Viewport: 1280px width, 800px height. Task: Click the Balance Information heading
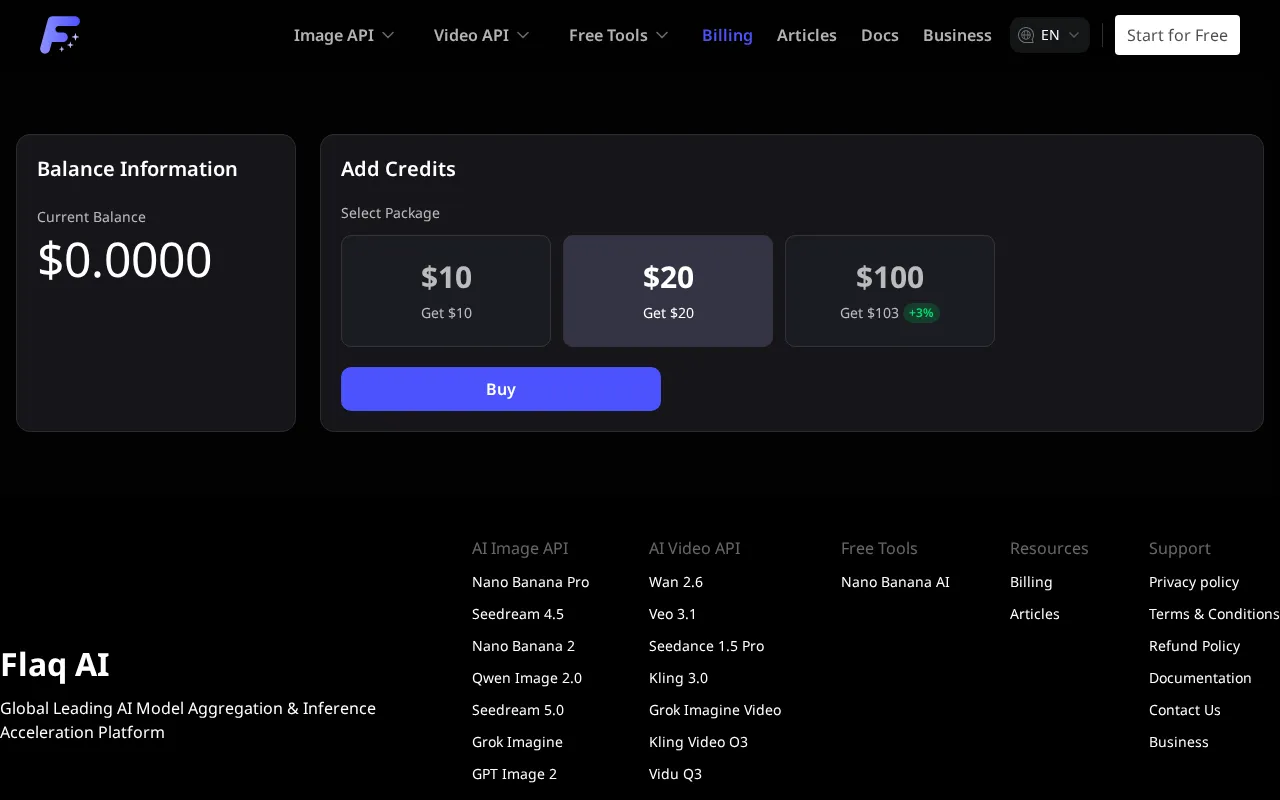click(x=137, y=169)
